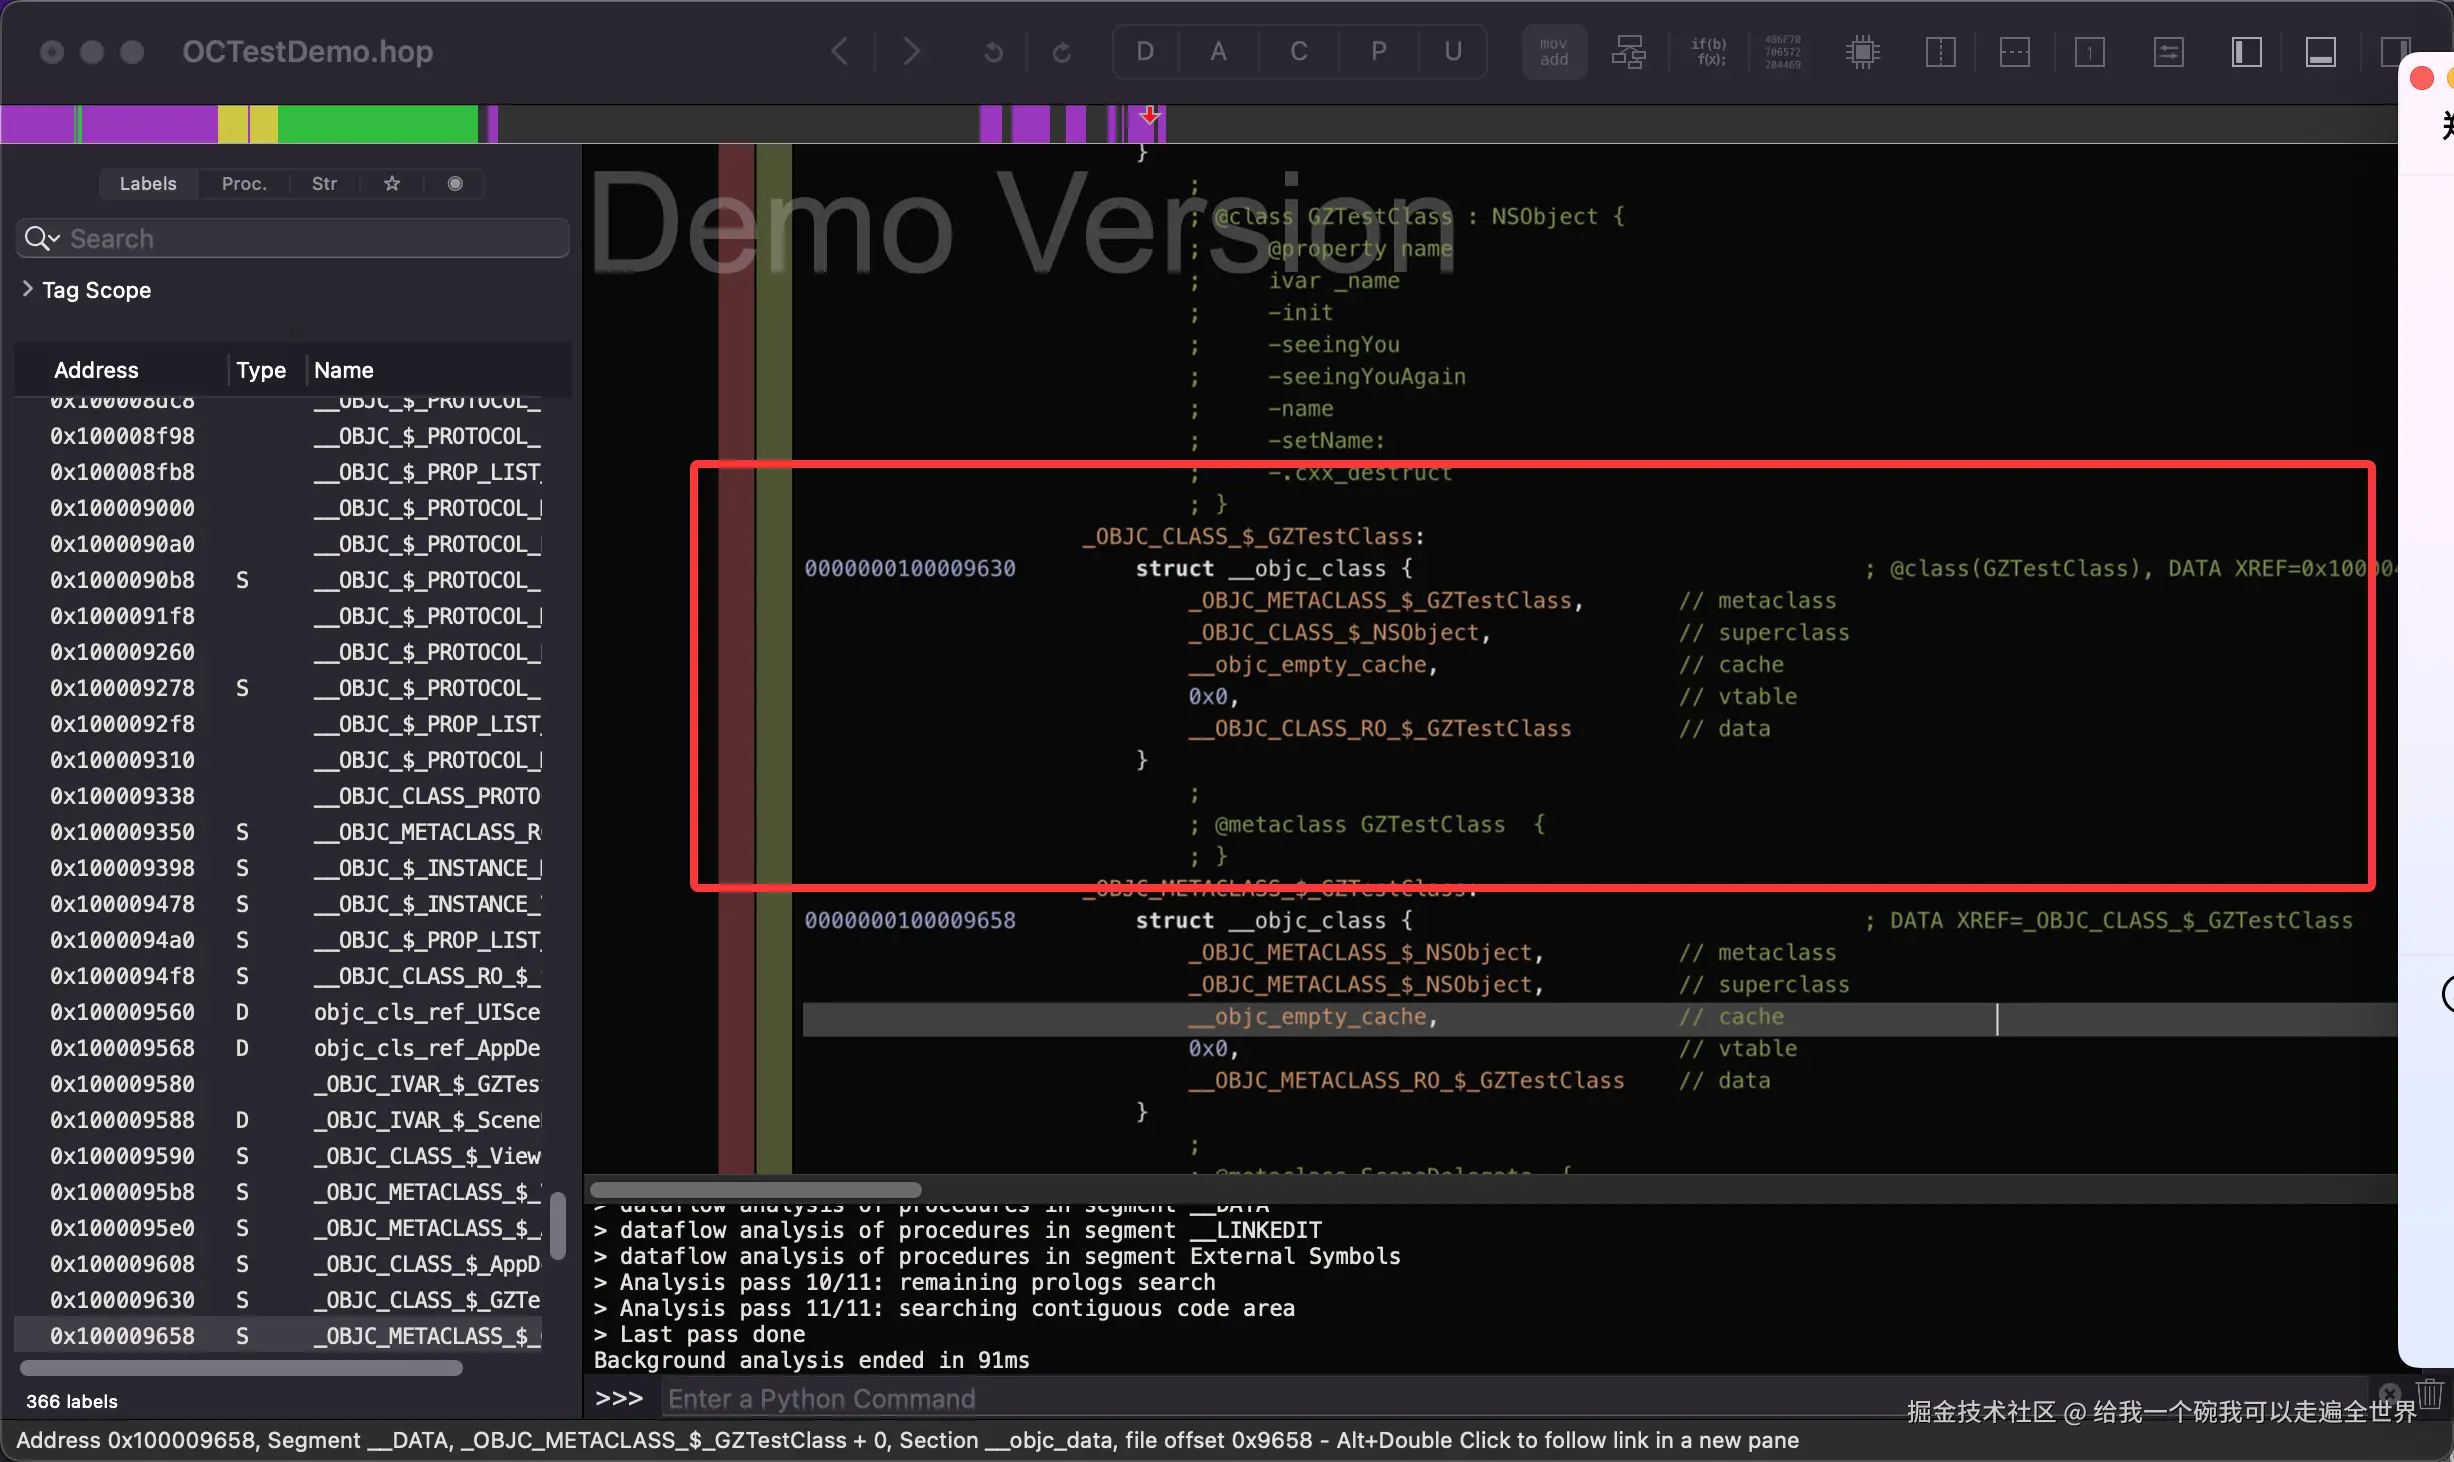Split the editor vertically
The width and height of the screenshot is (2454, 1462).
[1940, 52]
